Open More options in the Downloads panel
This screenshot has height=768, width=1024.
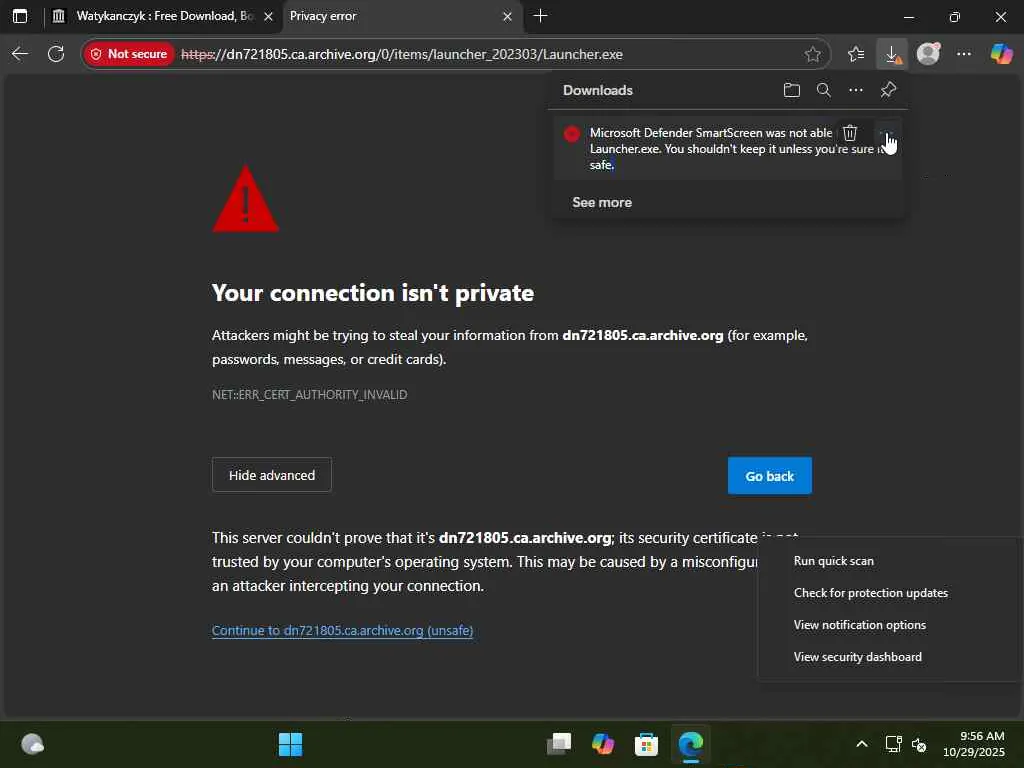pyautogui.click(x=856, y=90)
